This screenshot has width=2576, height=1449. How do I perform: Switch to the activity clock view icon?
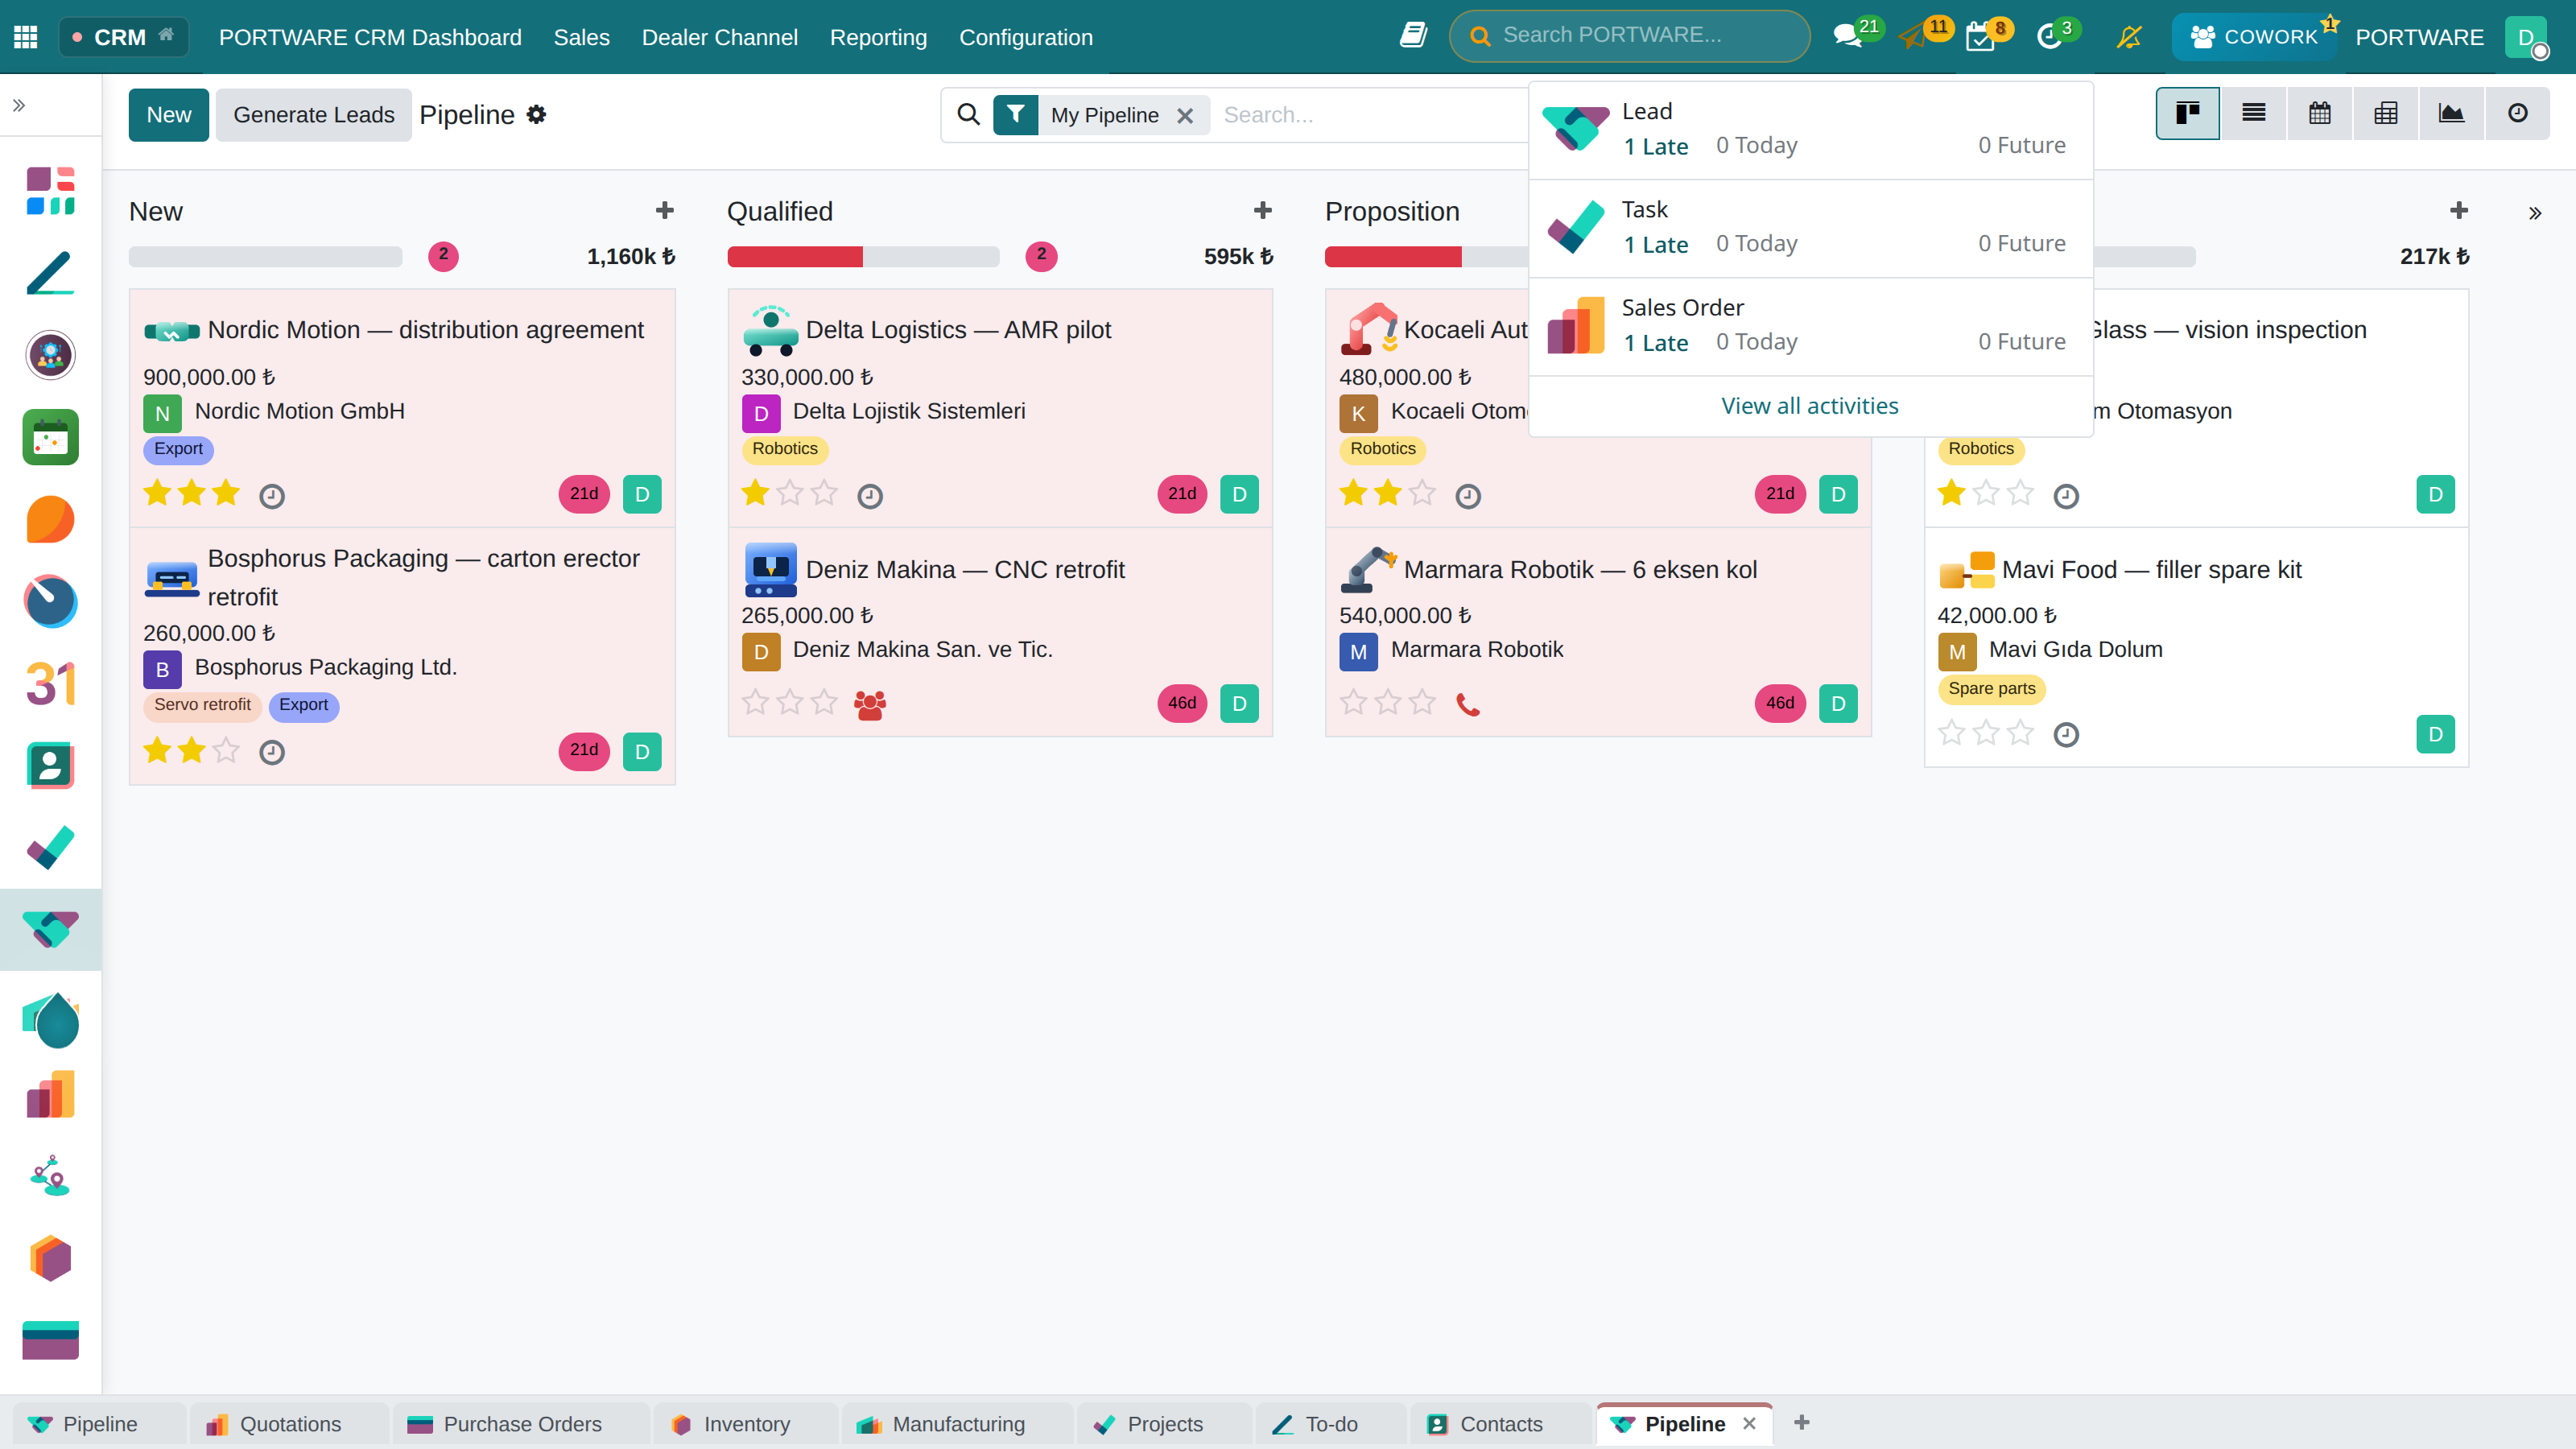point(2517,113)
